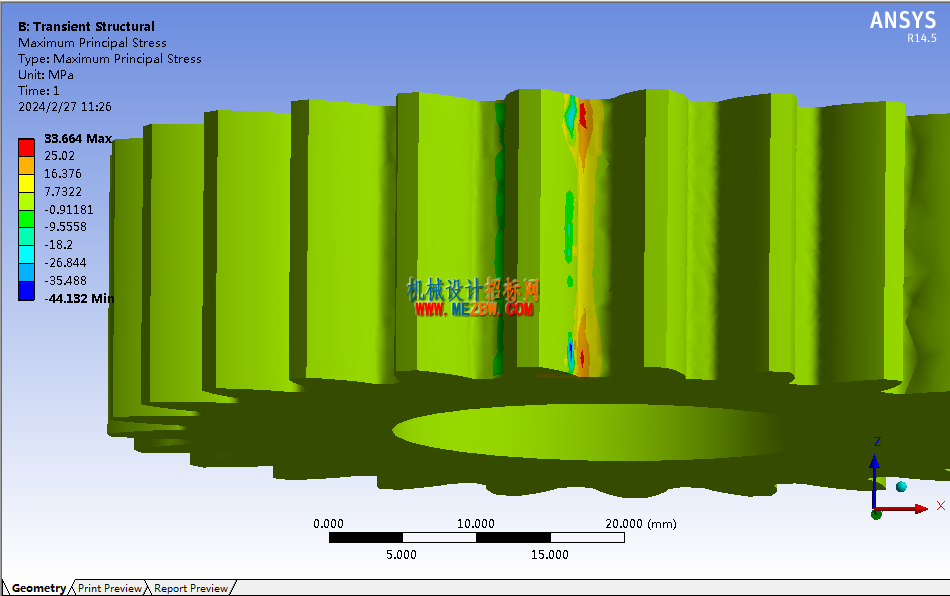950x596 pixels.
Task: Click the -18.2 legend value
Action: click(x=58, y=245)
